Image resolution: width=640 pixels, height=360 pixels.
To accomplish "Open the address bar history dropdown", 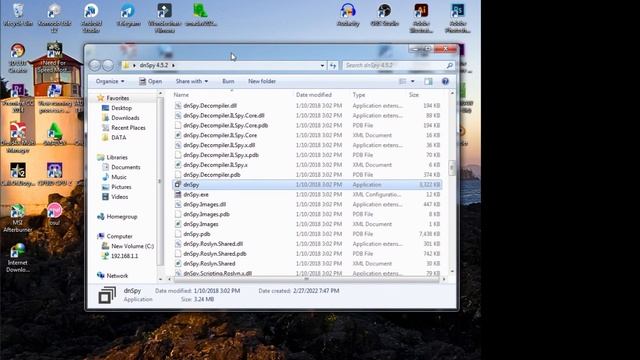I will tap(322, 65).
